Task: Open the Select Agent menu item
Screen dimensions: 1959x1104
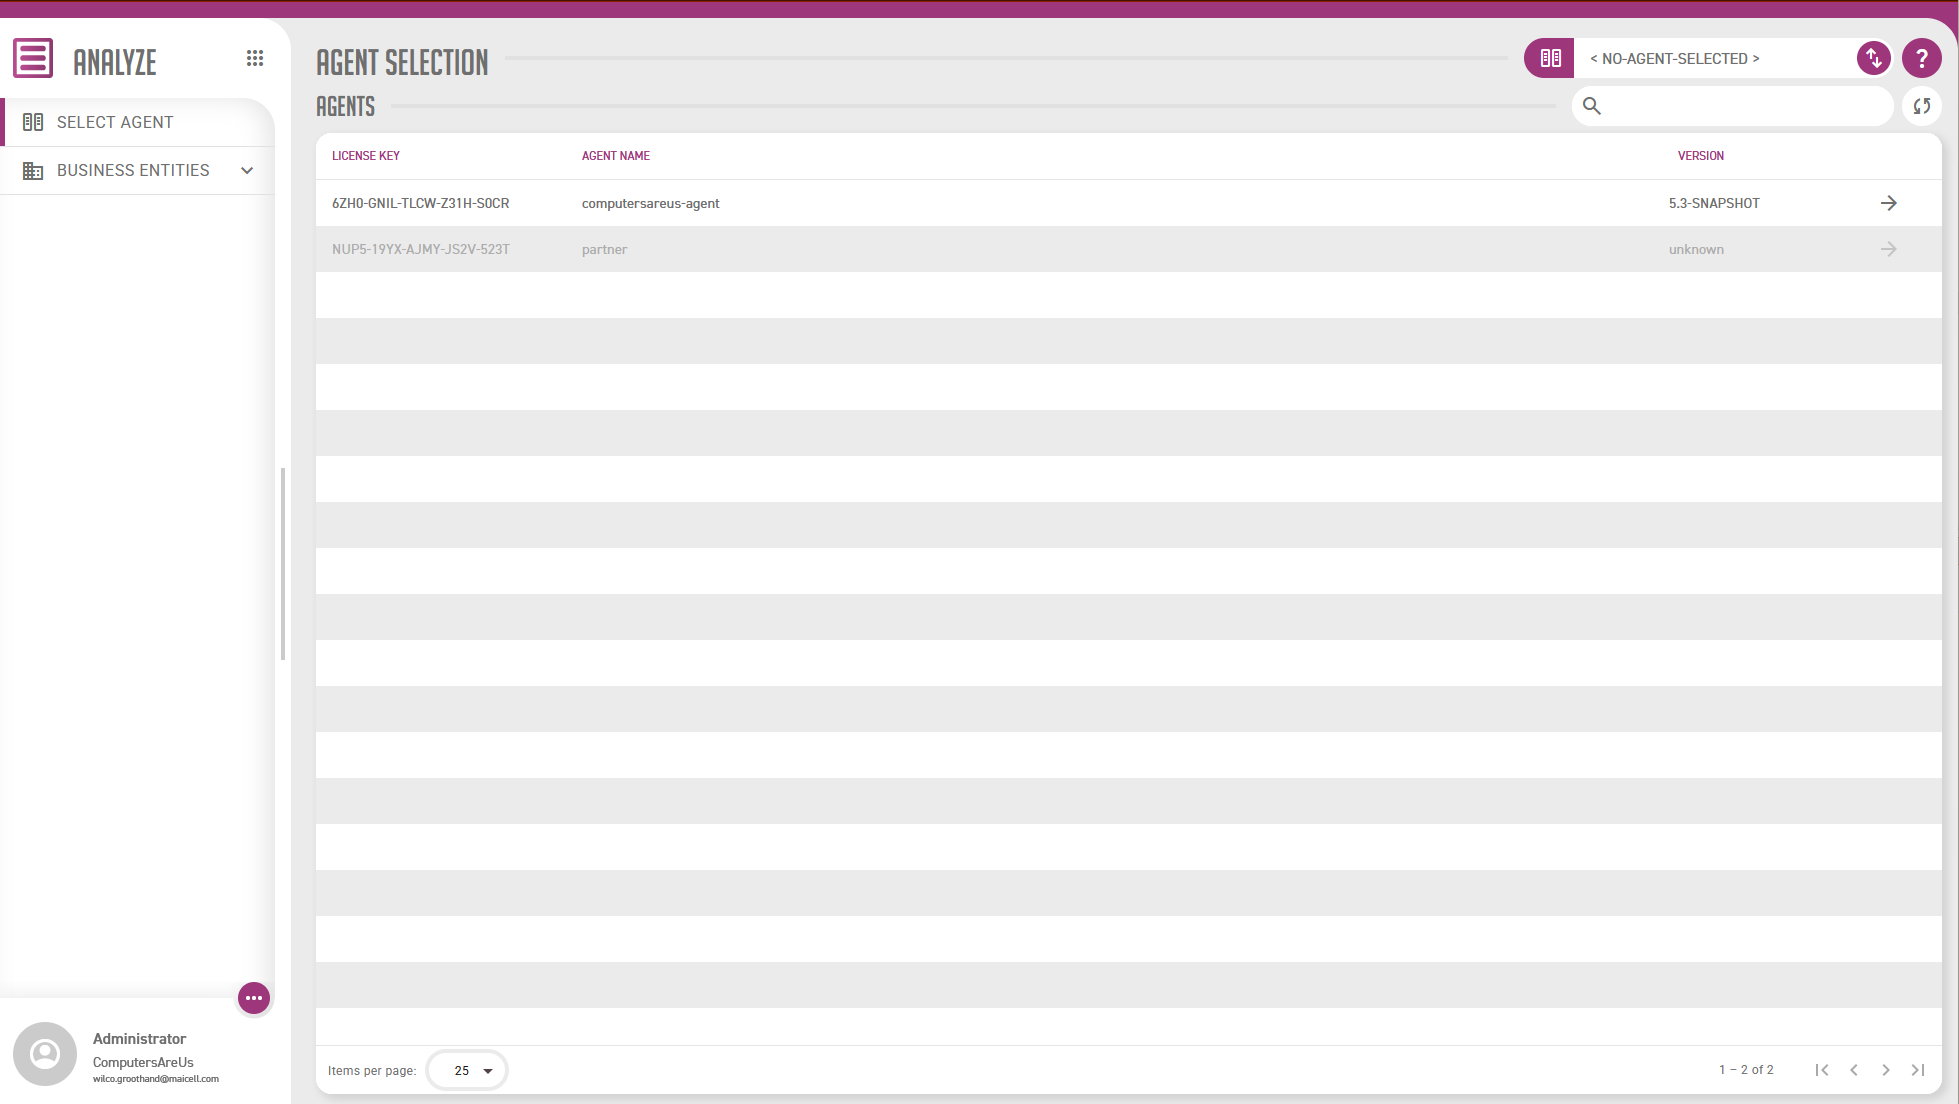Action: click(x=137, y=122)
